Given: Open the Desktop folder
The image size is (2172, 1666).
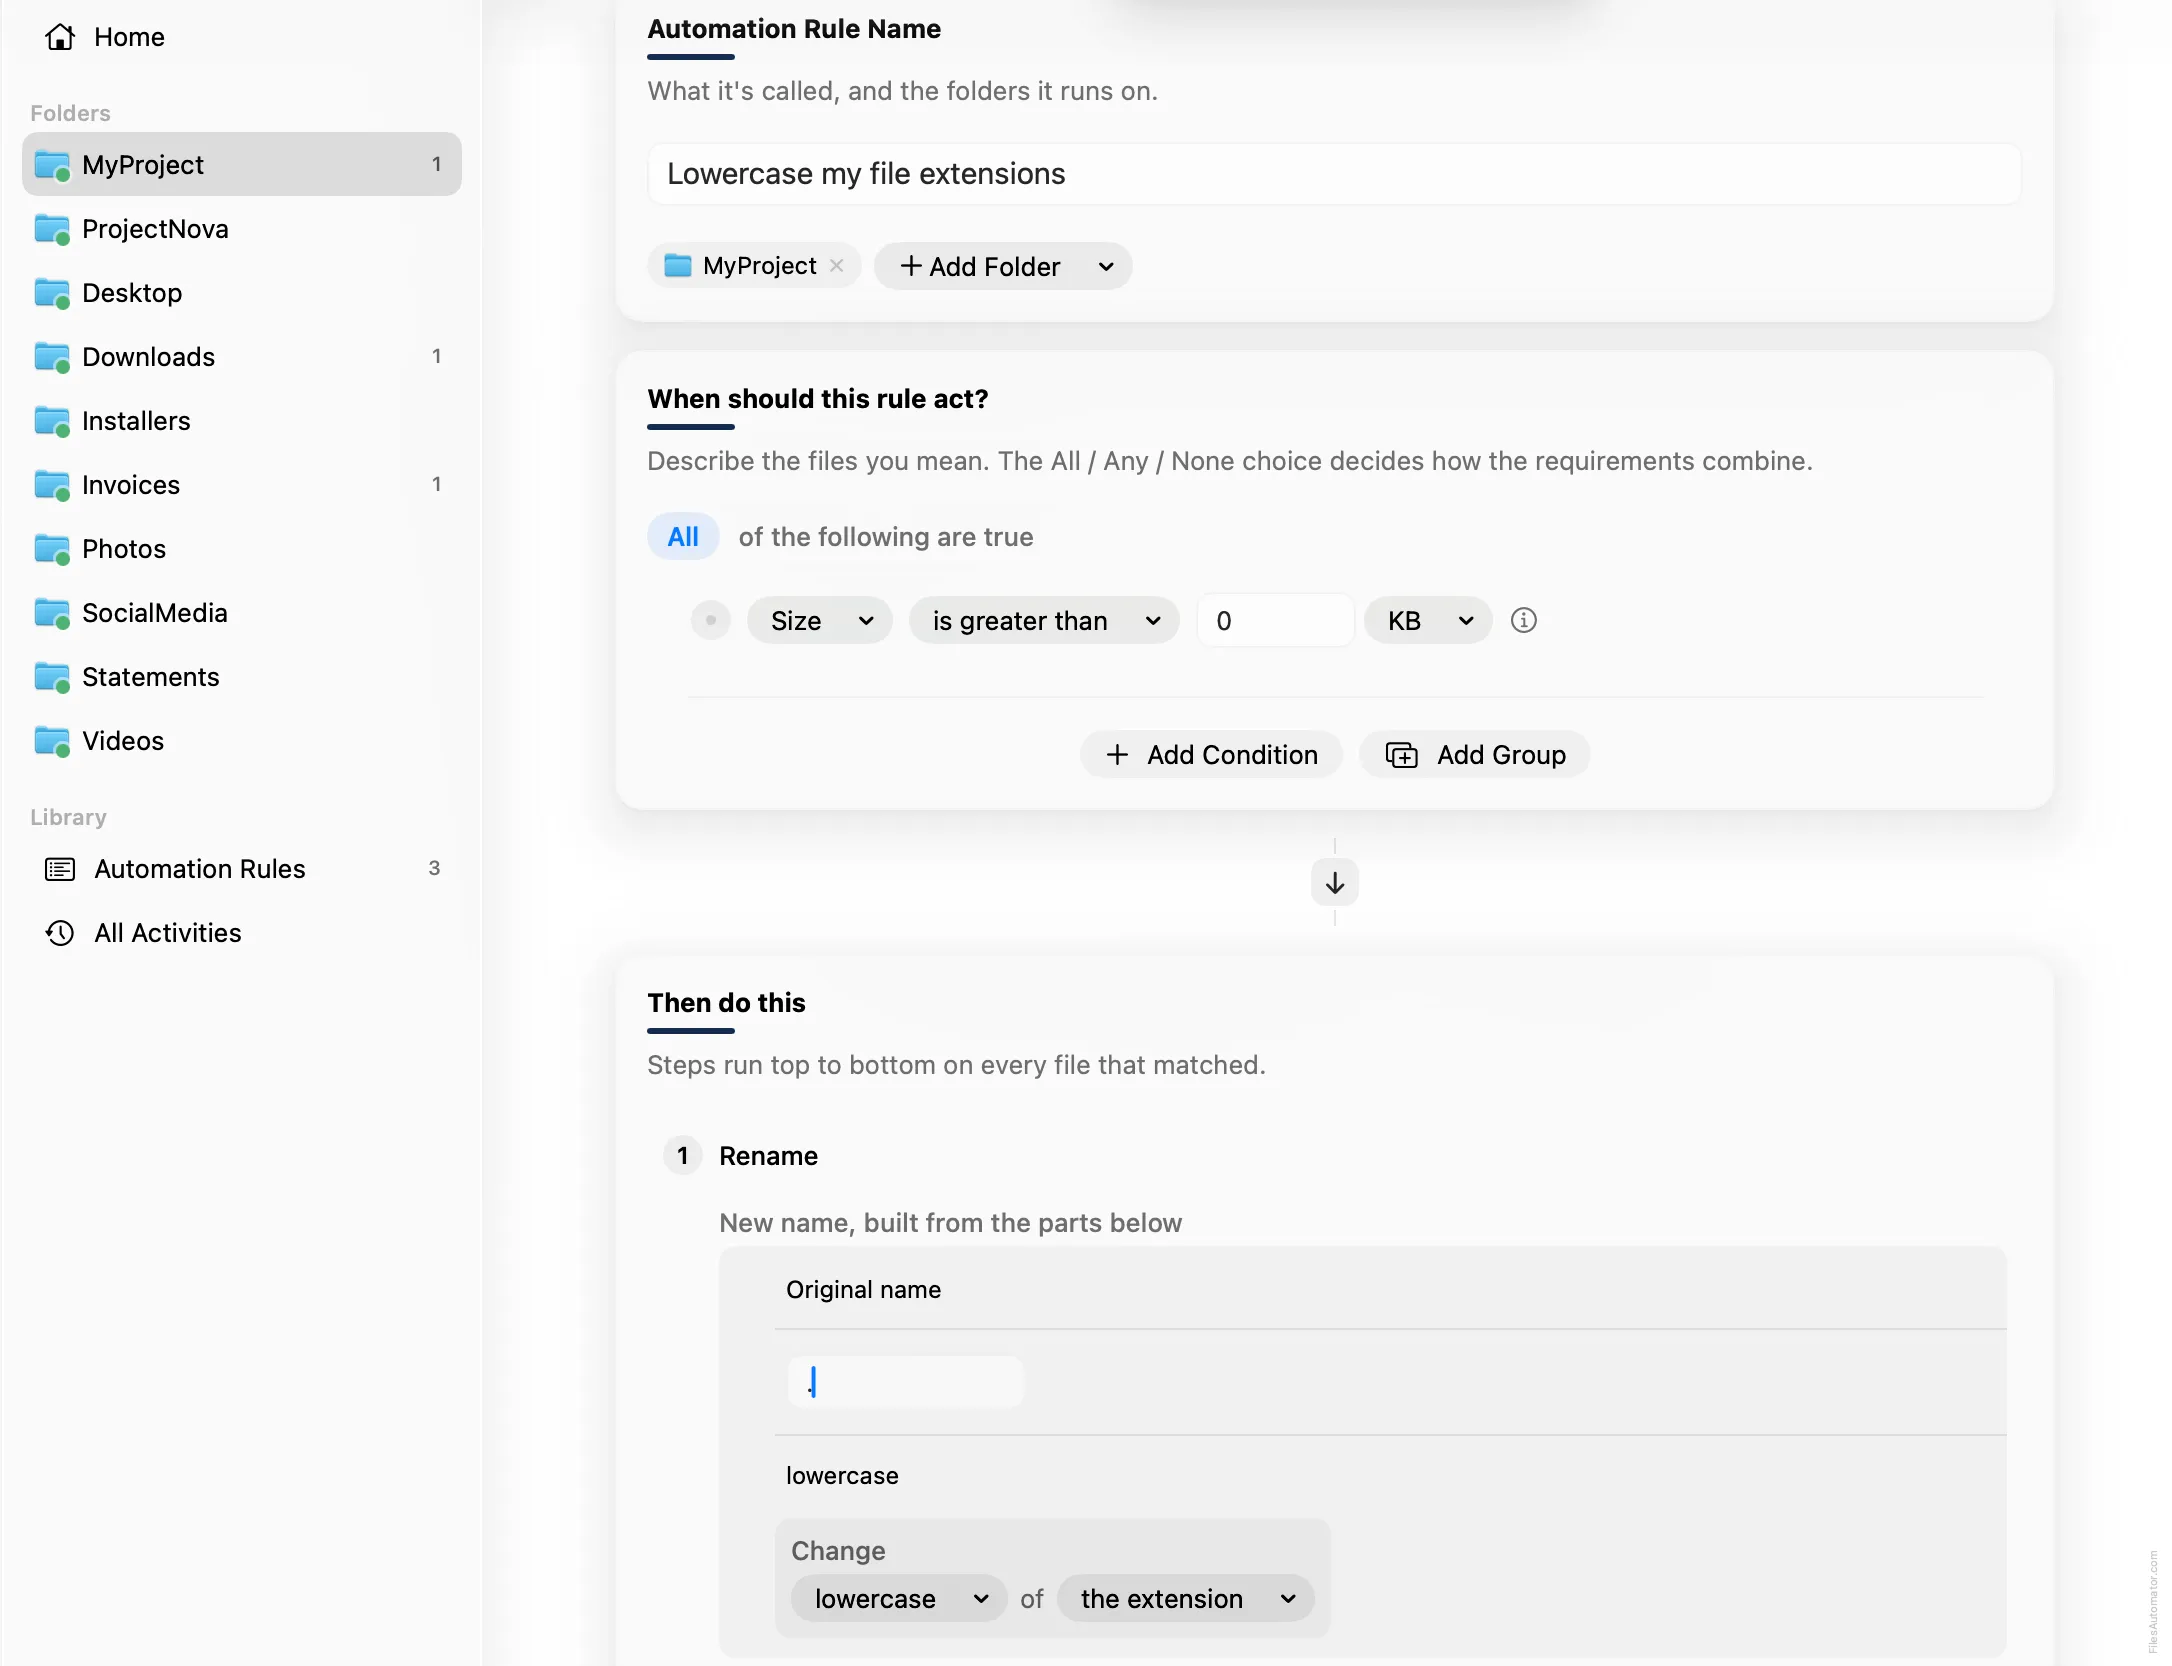Looking at the screenshot, I should click(242, 293).
